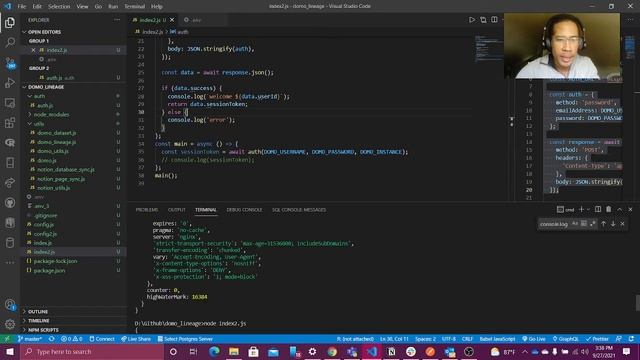
Task: Click the master branch status item
Action: pyautogui.click(x=30, y=339)
